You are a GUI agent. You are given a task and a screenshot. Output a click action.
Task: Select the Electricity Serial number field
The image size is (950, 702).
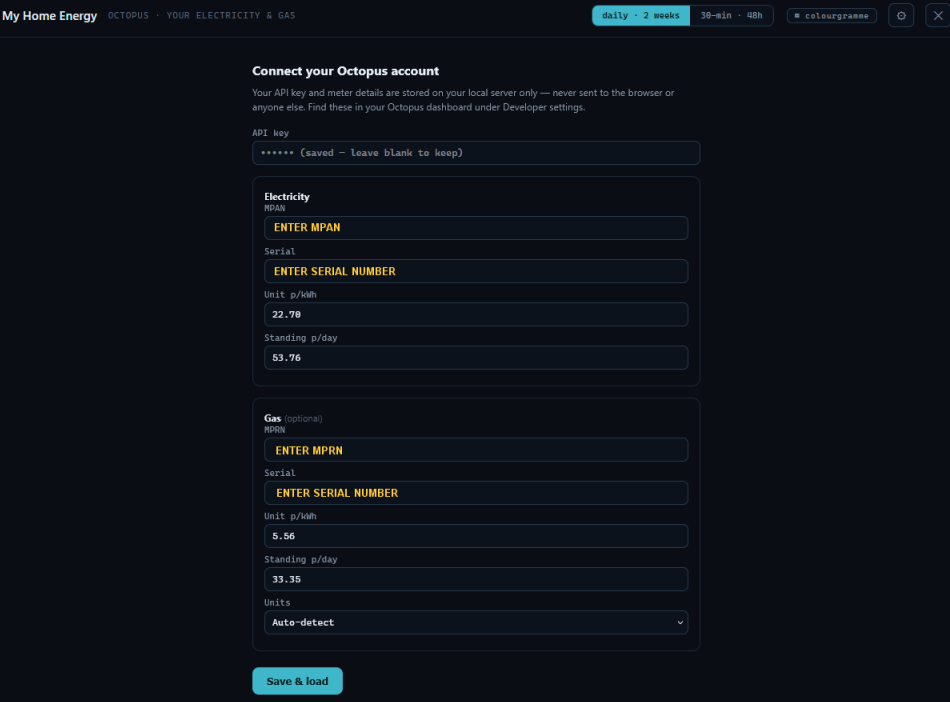click(x=476, y=271)
